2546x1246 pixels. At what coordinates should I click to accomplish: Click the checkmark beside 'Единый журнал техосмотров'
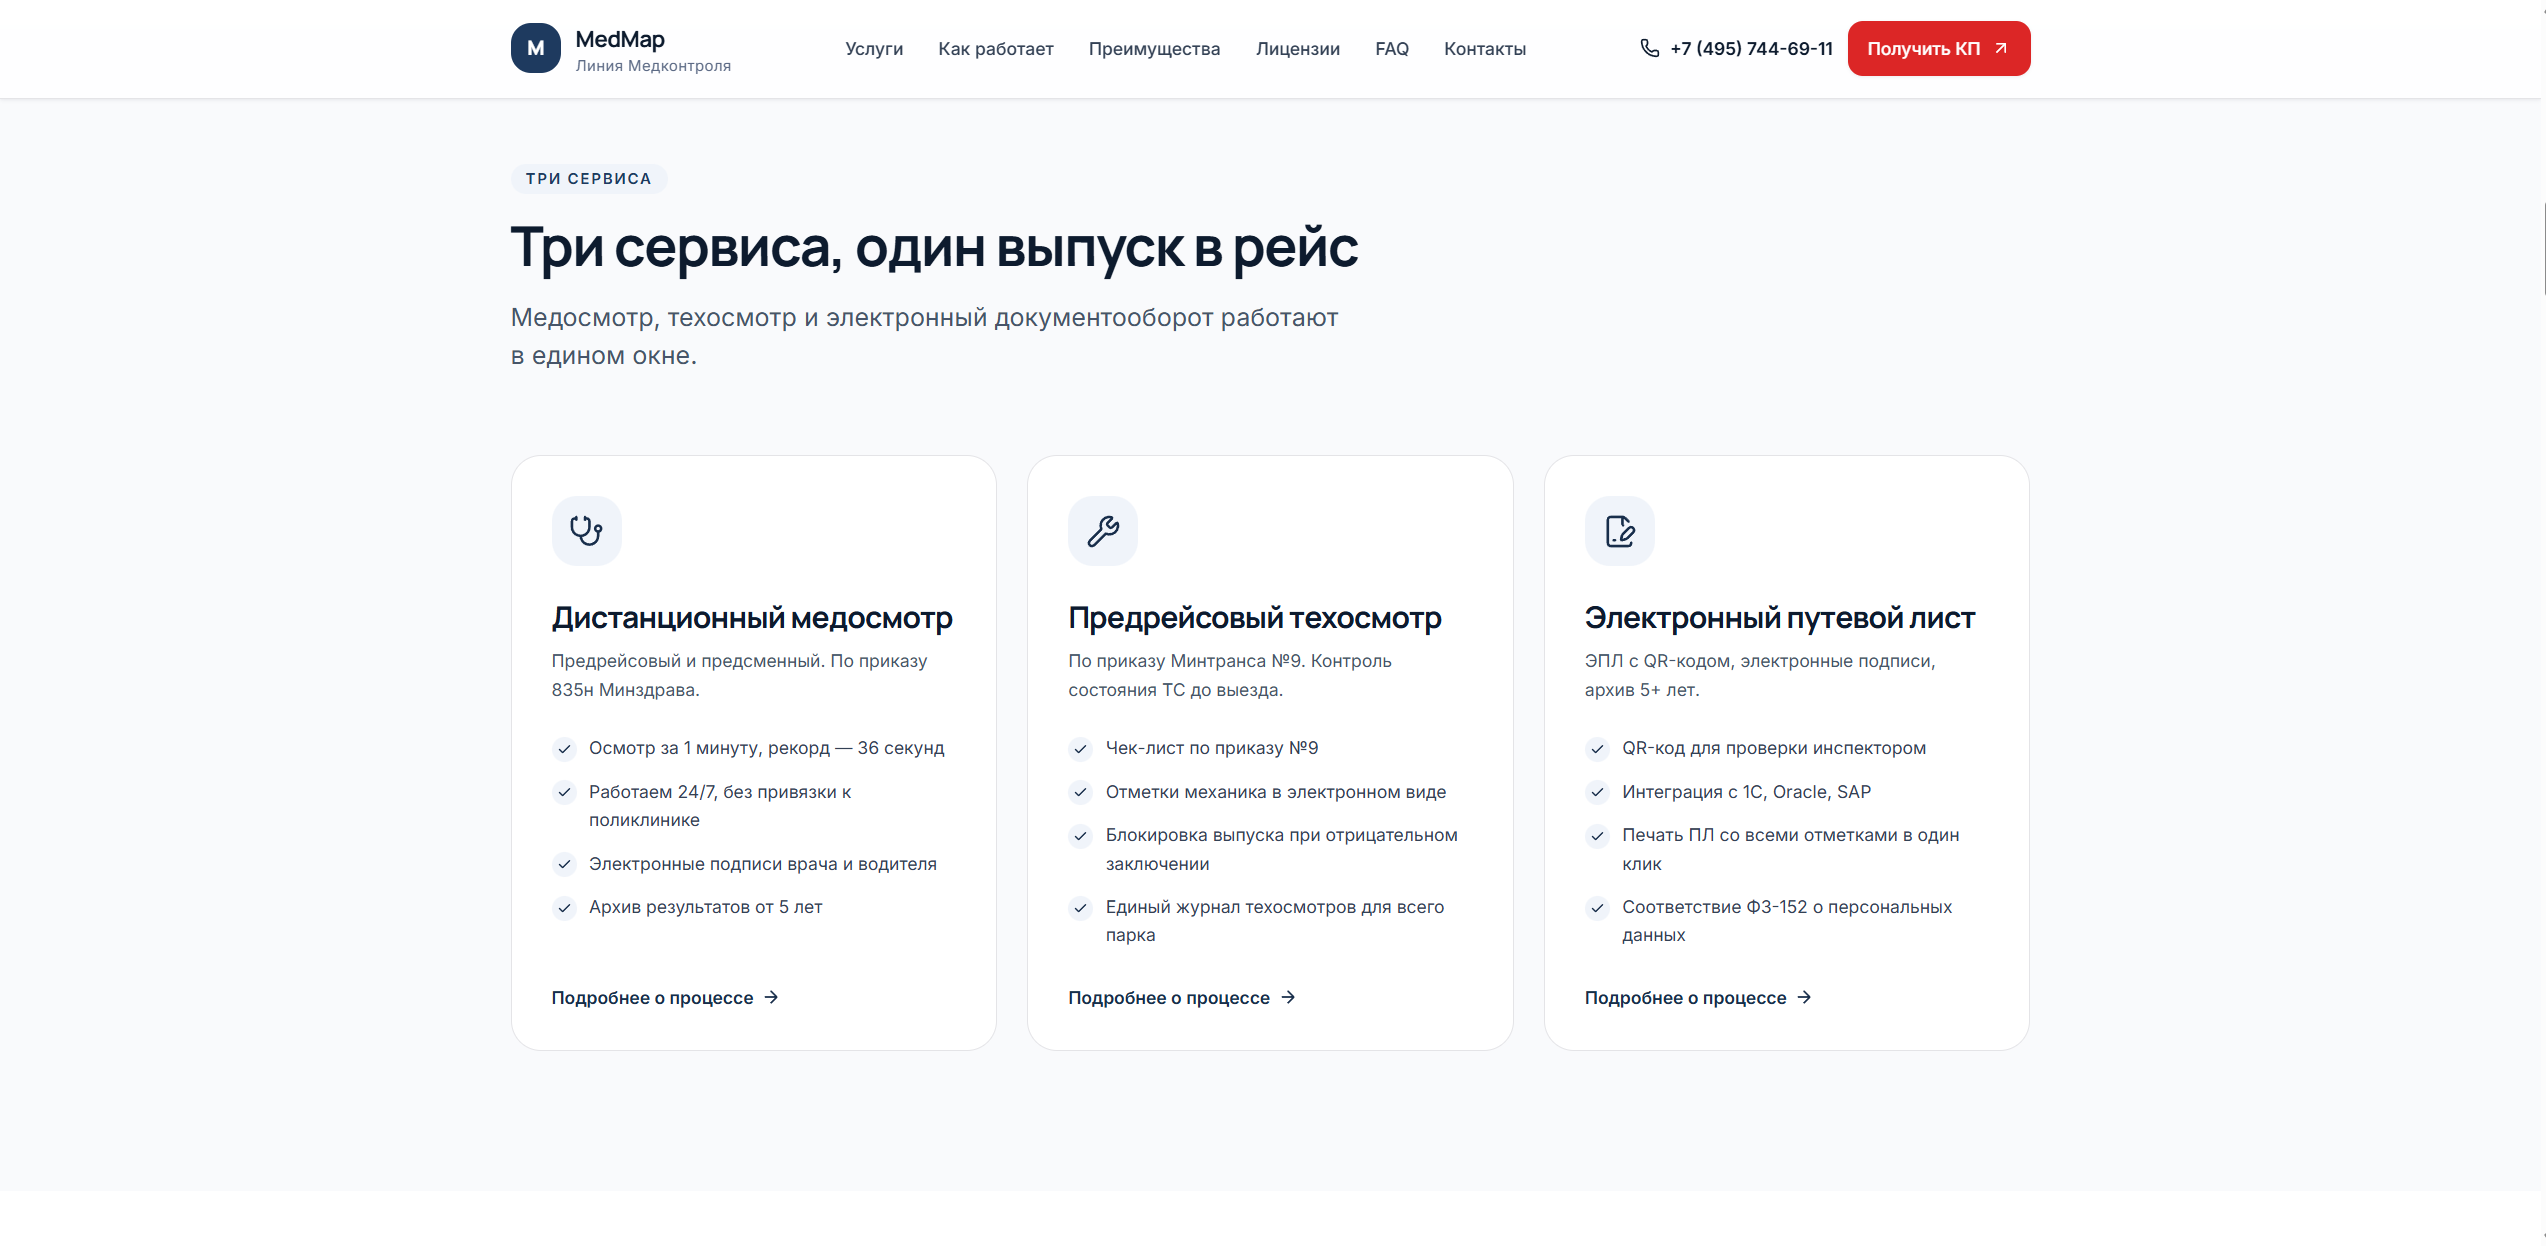pos(1080,908)
